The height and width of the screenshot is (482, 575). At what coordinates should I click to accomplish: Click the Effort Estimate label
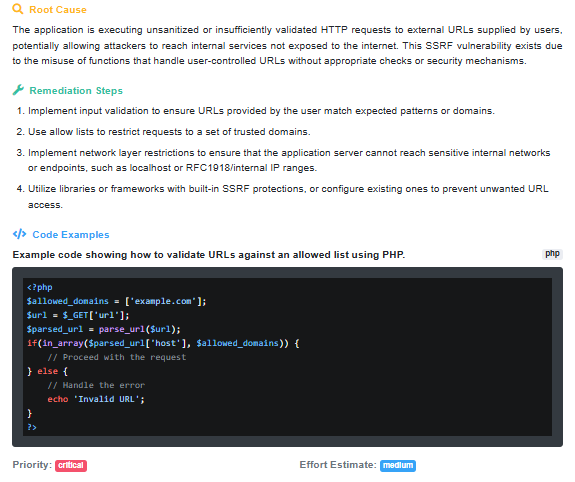(338, 465)
